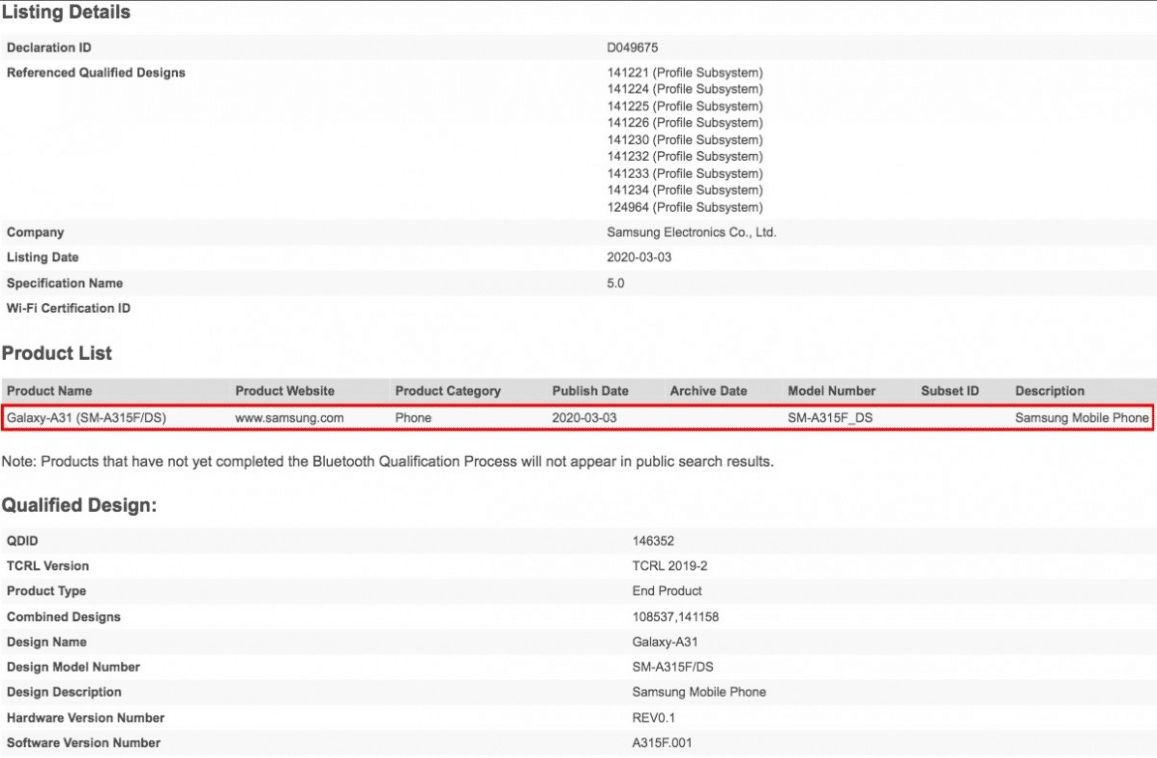Select hardware version REV0.1
Image resolution: width=1157 pixels, height=758 pixels.
coord(654,717)
